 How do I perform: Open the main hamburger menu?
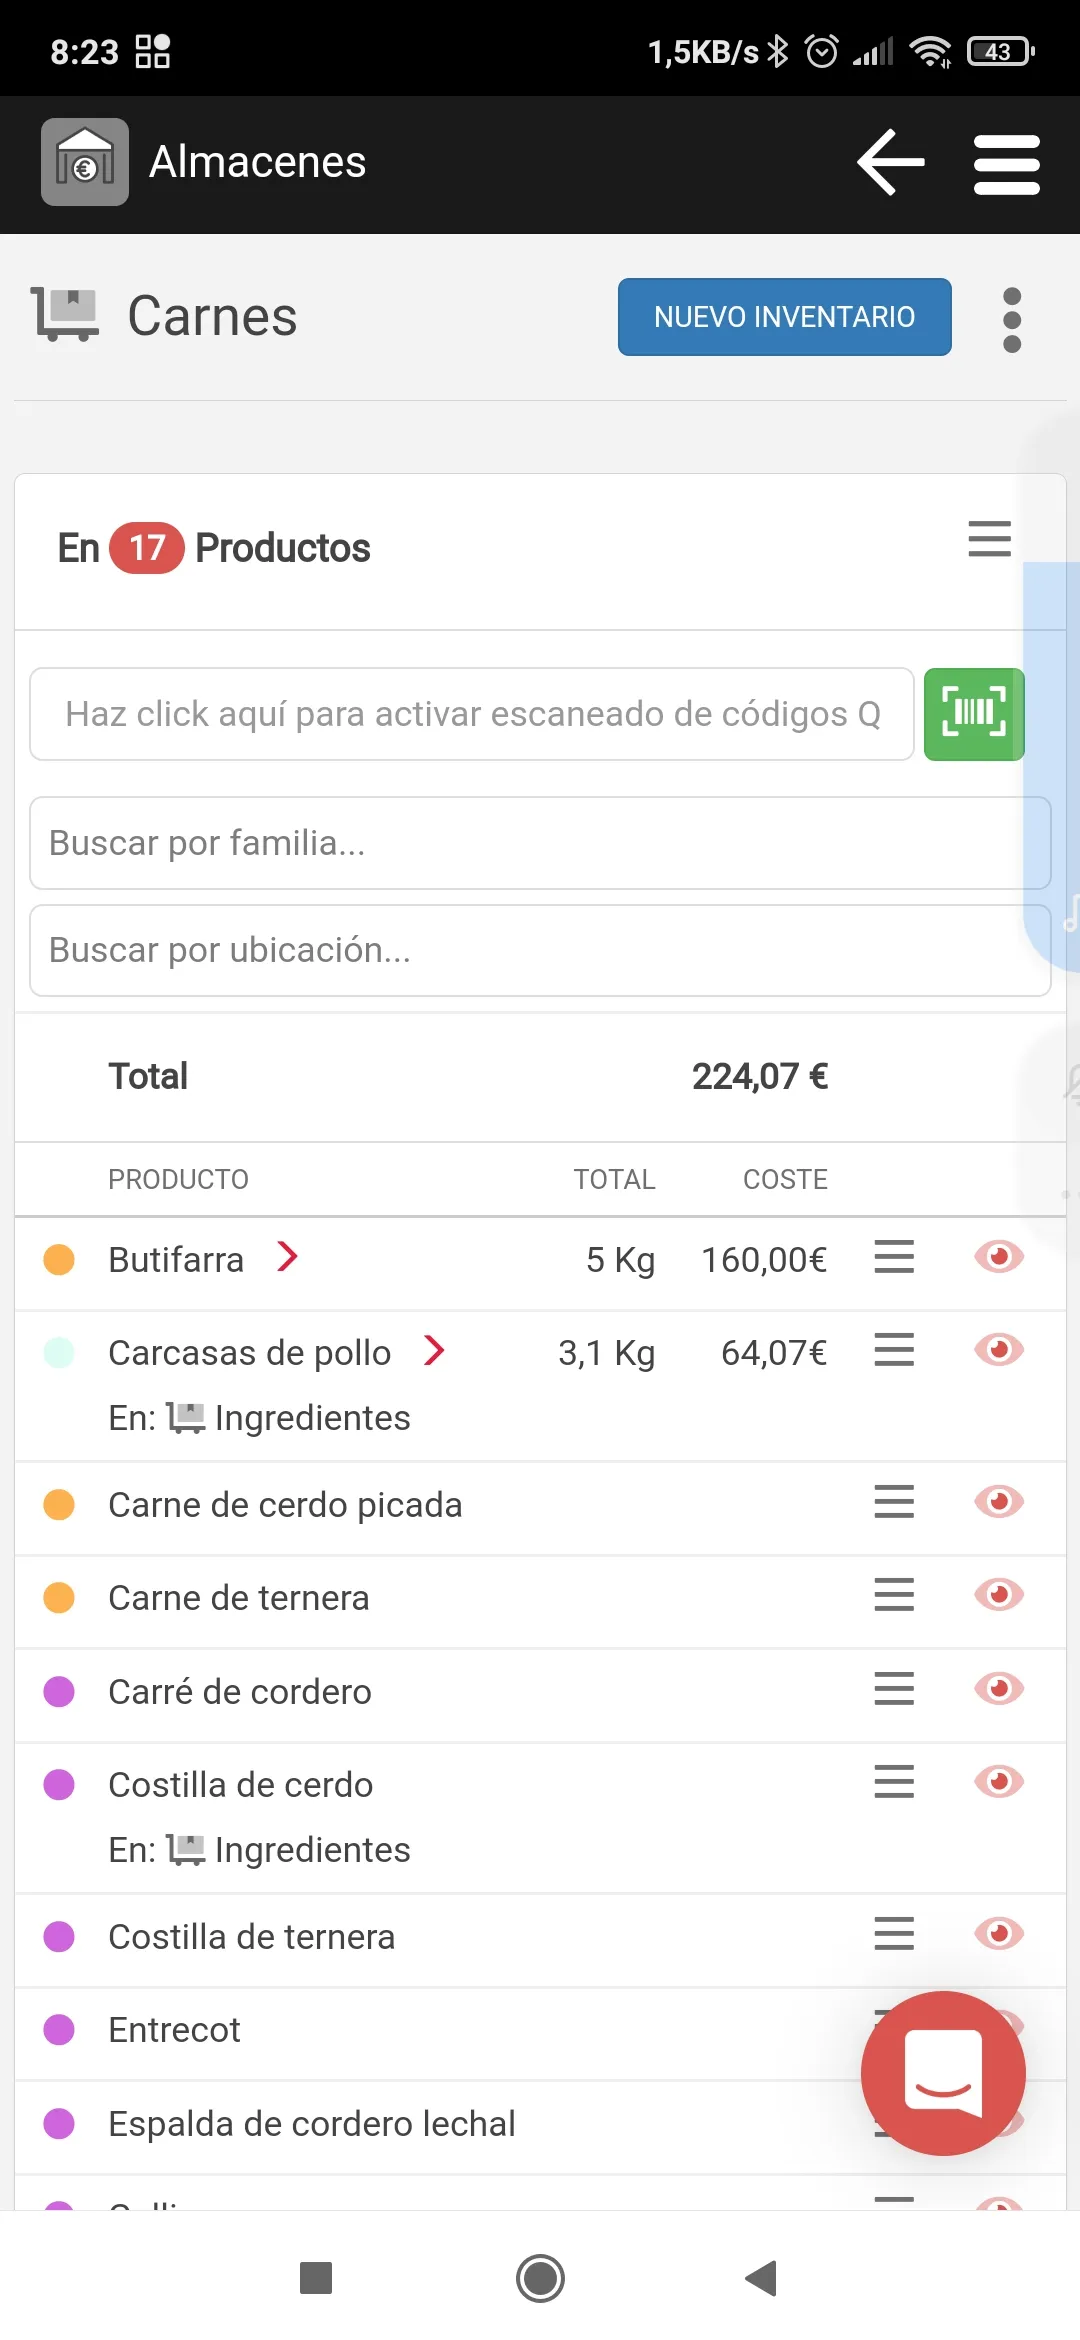coord(1007,164)
